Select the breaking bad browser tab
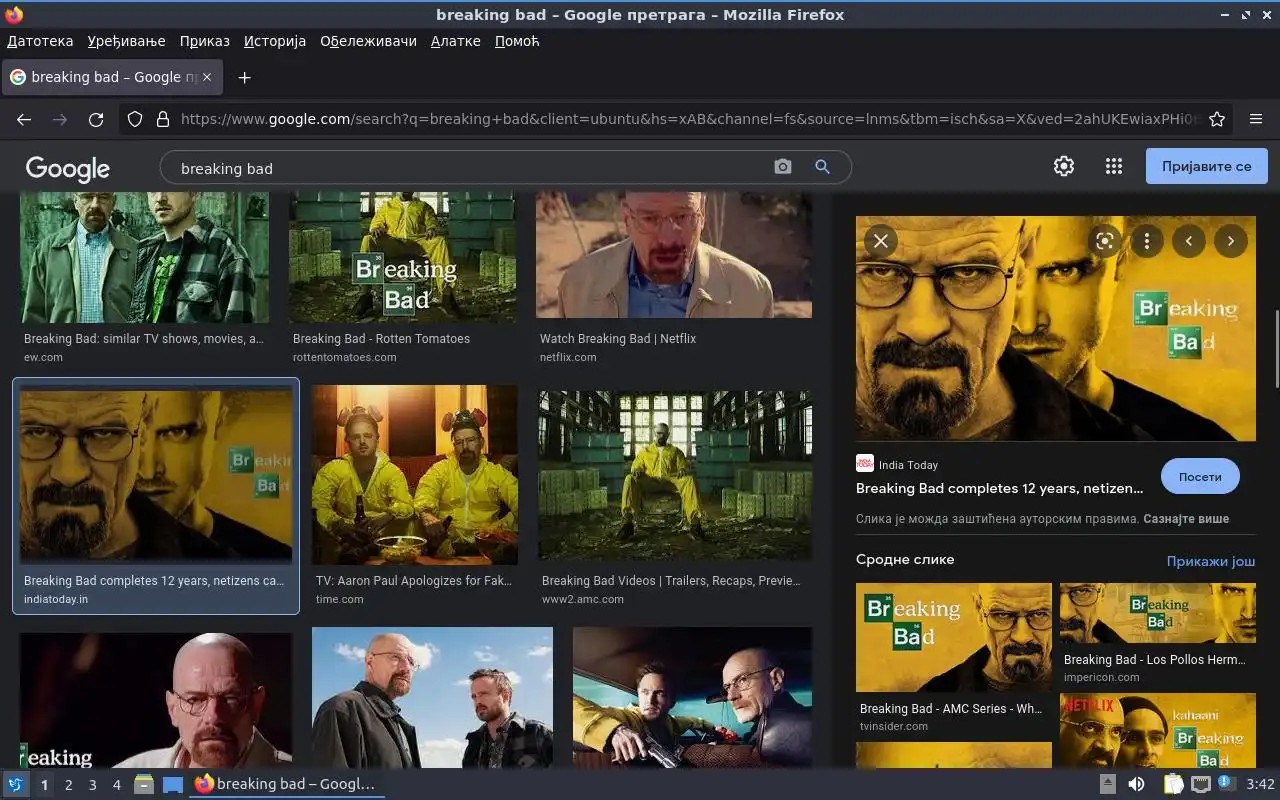The image size is (1280, 800). coord(111,77)
